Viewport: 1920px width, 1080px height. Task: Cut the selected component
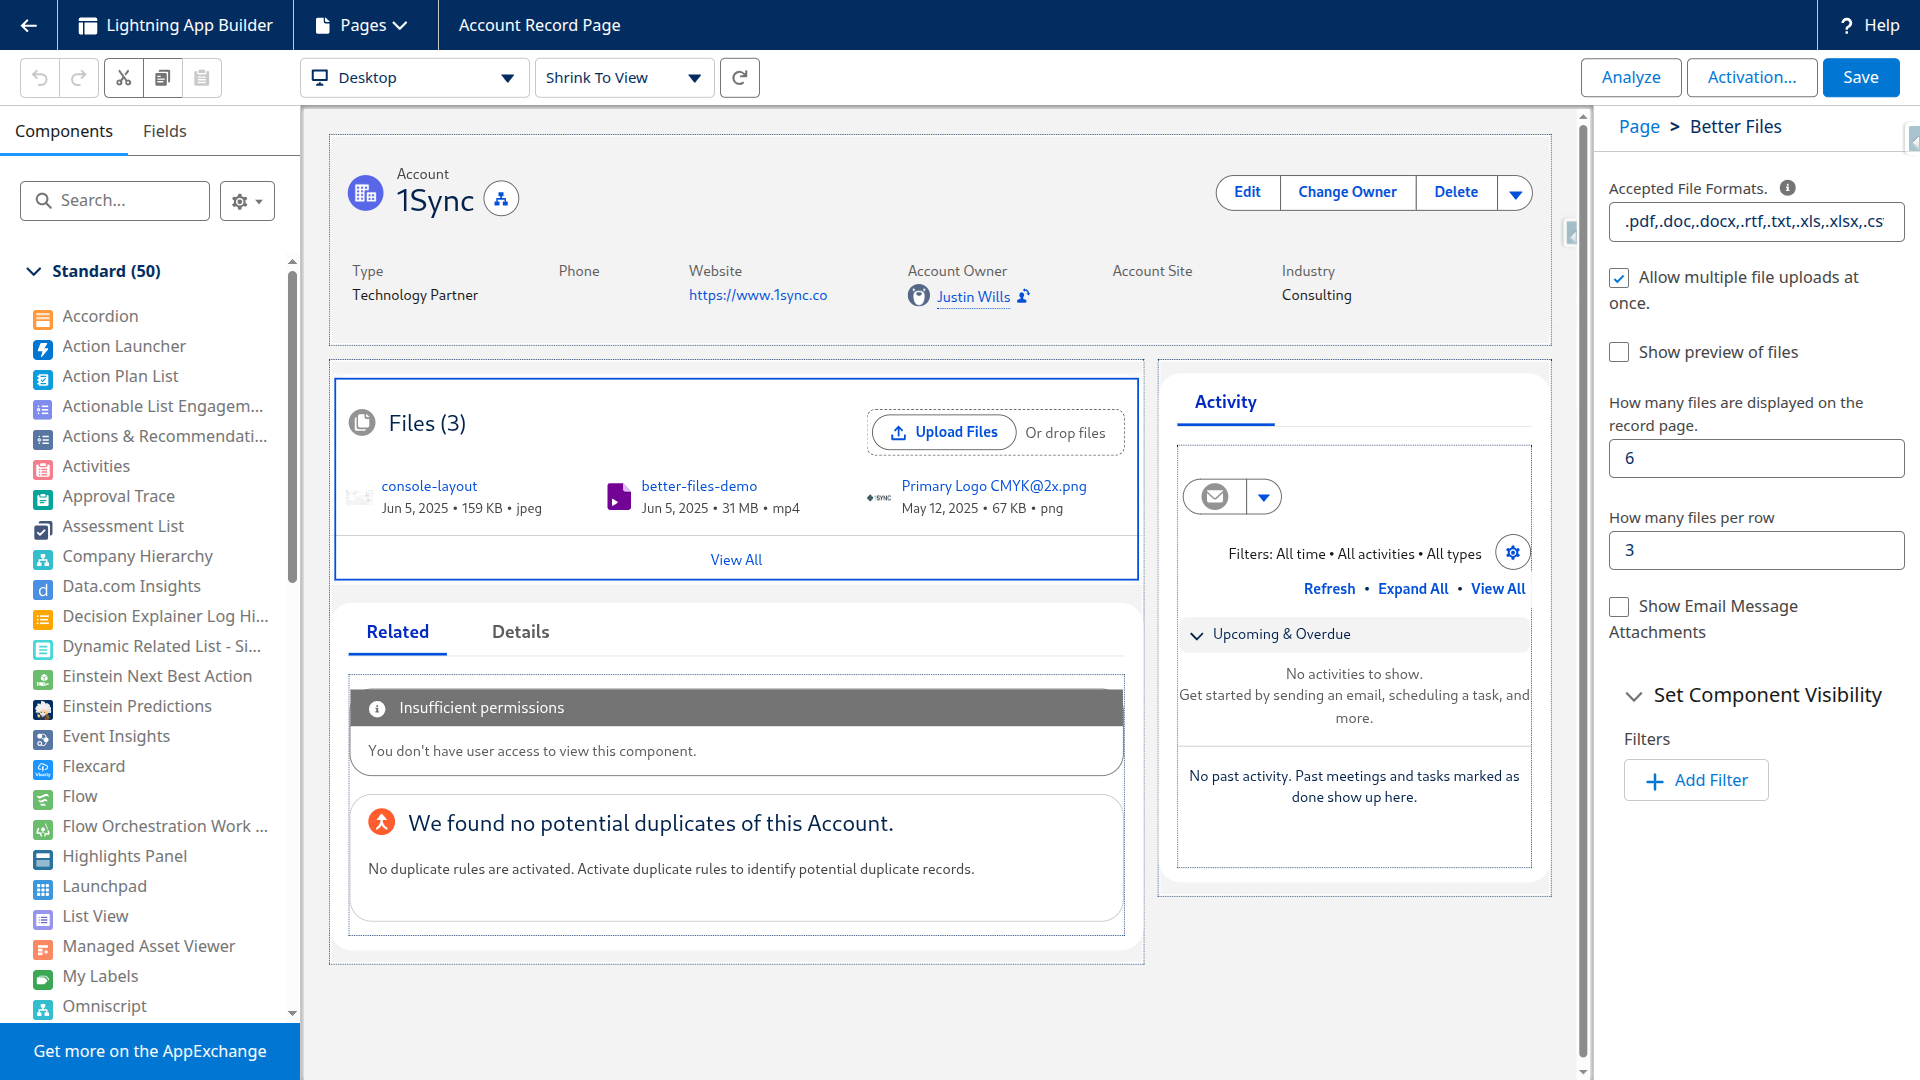123,77
